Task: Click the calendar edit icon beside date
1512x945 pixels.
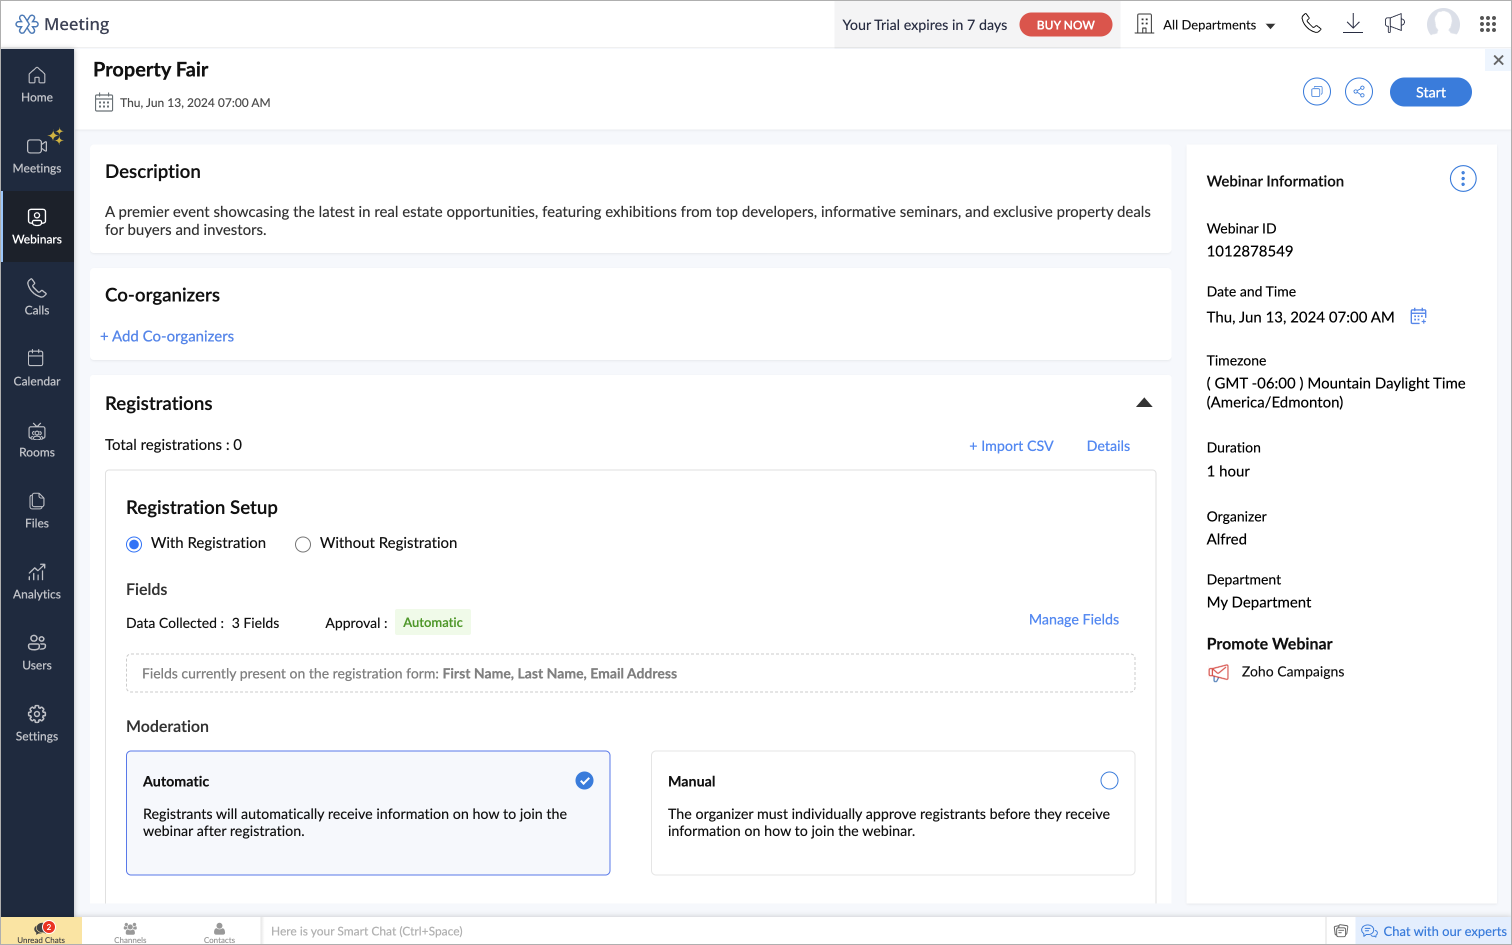Action: (1418, 317)
